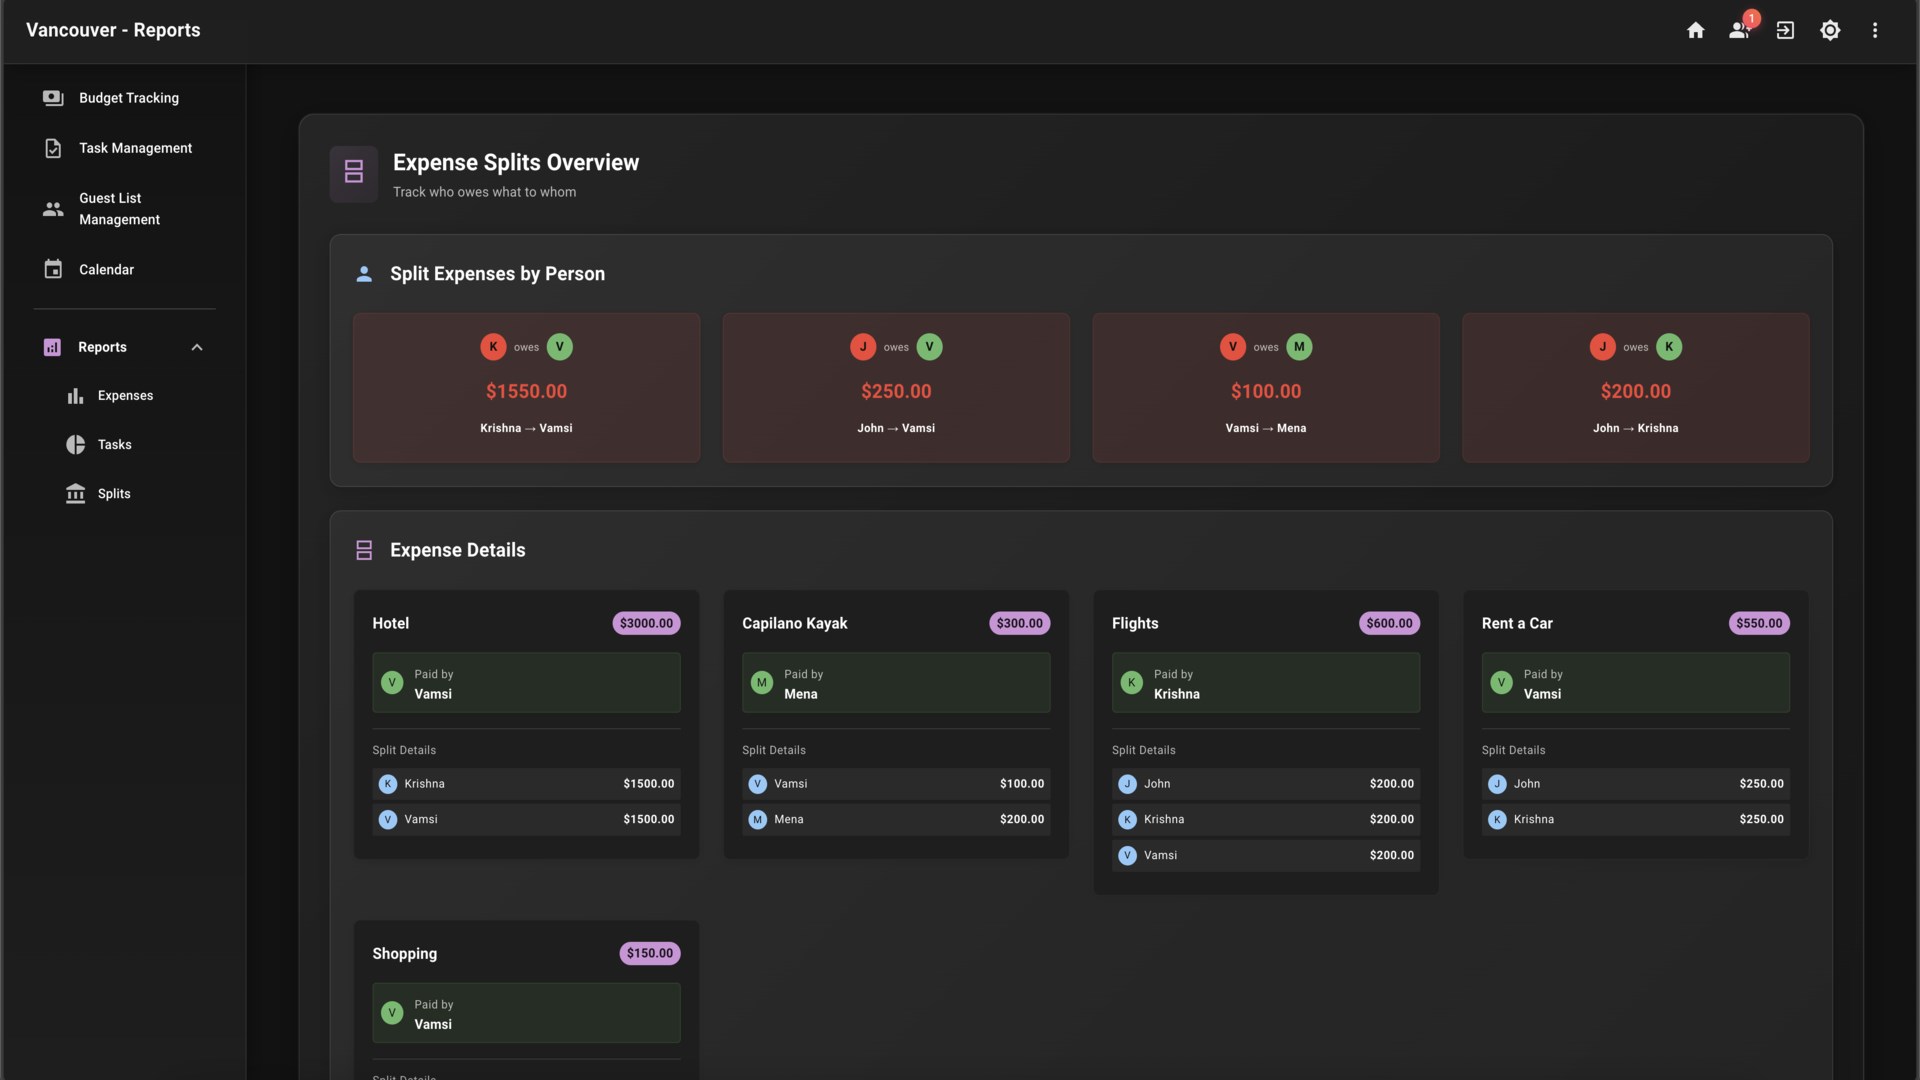Click the Flights paid by Krishna box
The height and width of the screenshot is (1080, 1920).
(x=1265, y=683)
